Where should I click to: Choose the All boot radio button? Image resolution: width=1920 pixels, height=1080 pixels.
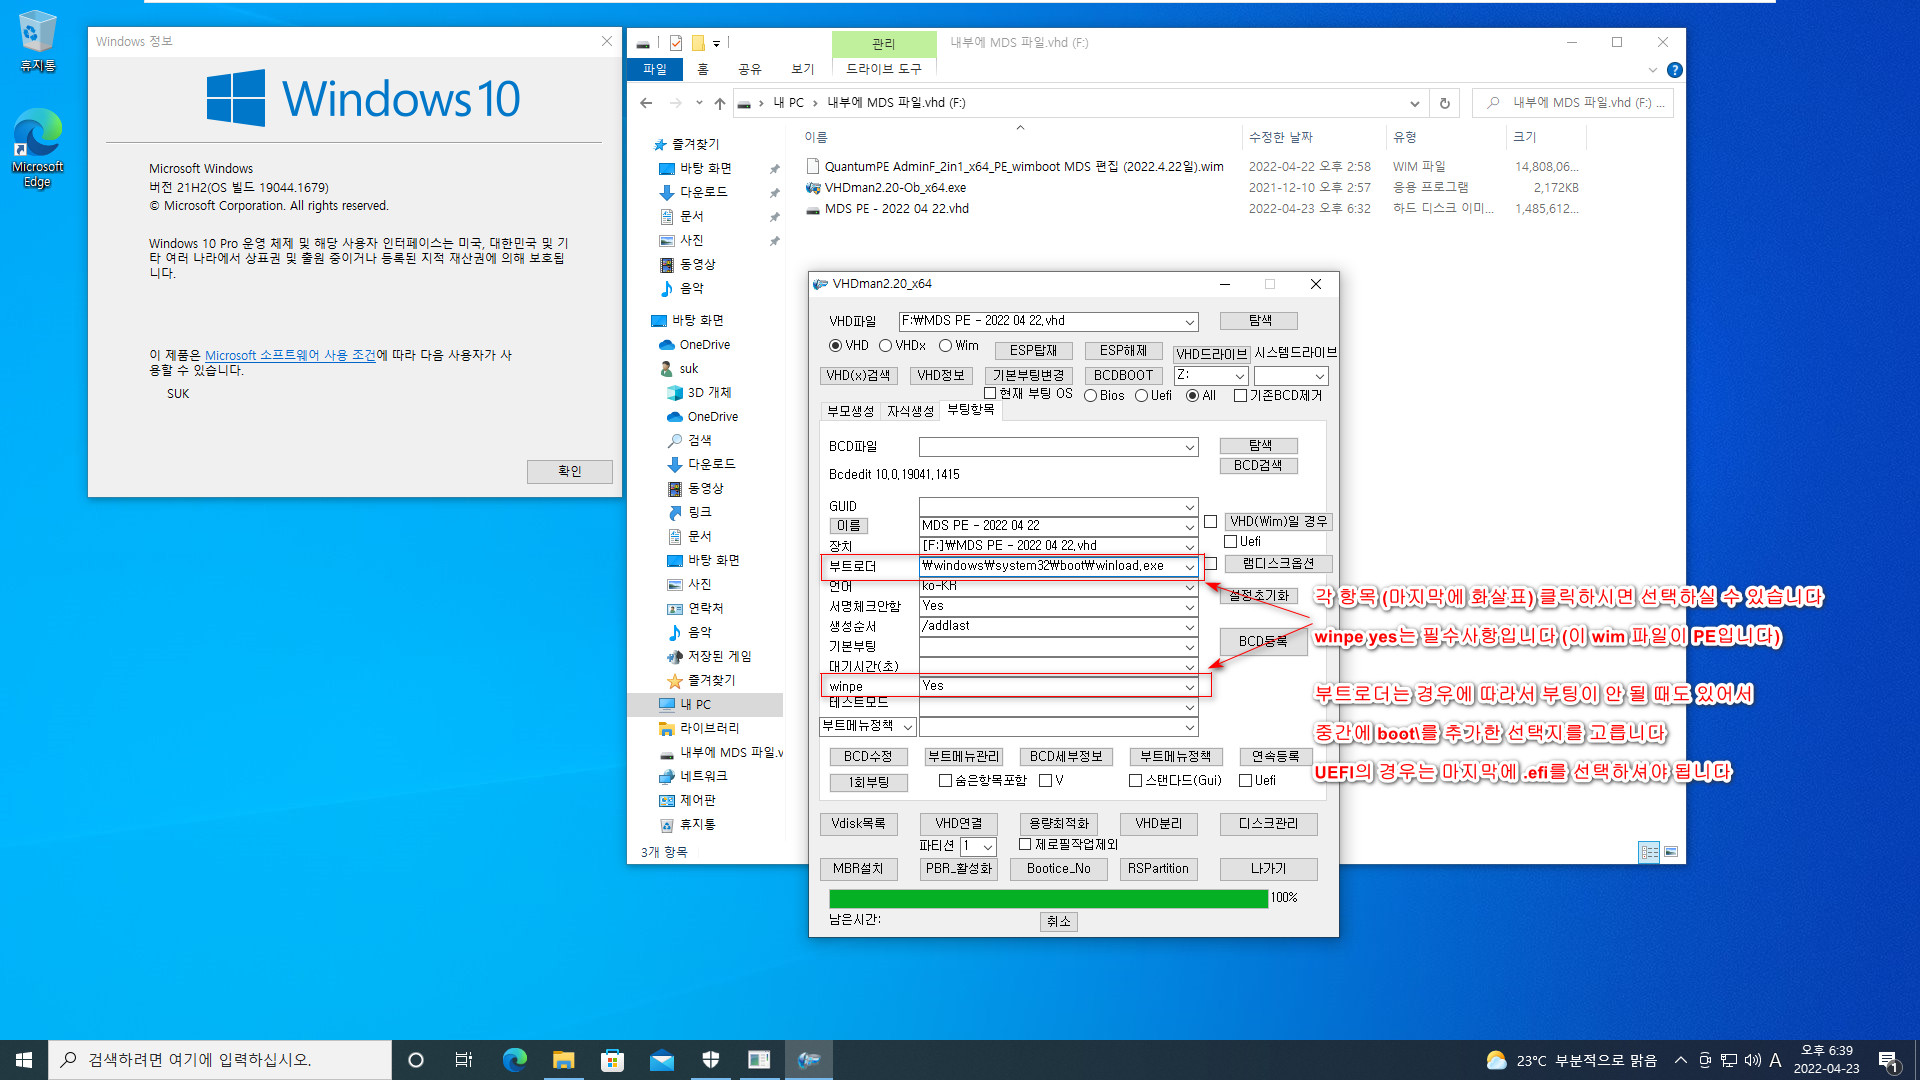click(x=1192, y=396)
